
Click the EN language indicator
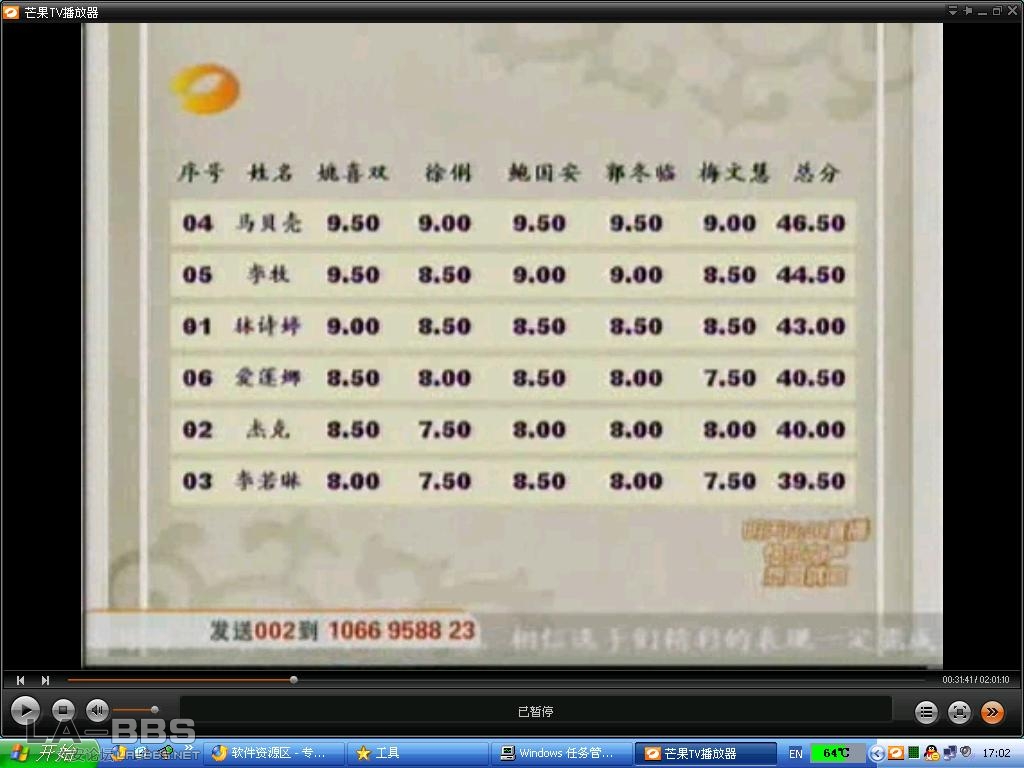pyautogui.click(x=796, y=753)
